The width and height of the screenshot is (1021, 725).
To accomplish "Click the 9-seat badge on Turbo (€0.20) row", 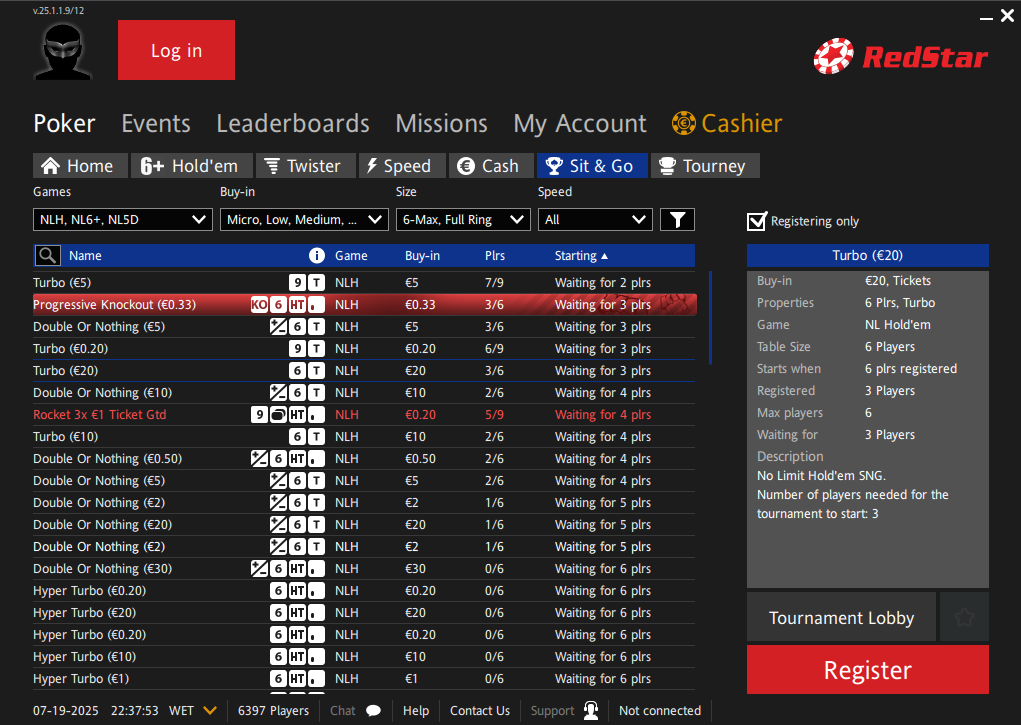I will tap(298, 348).
